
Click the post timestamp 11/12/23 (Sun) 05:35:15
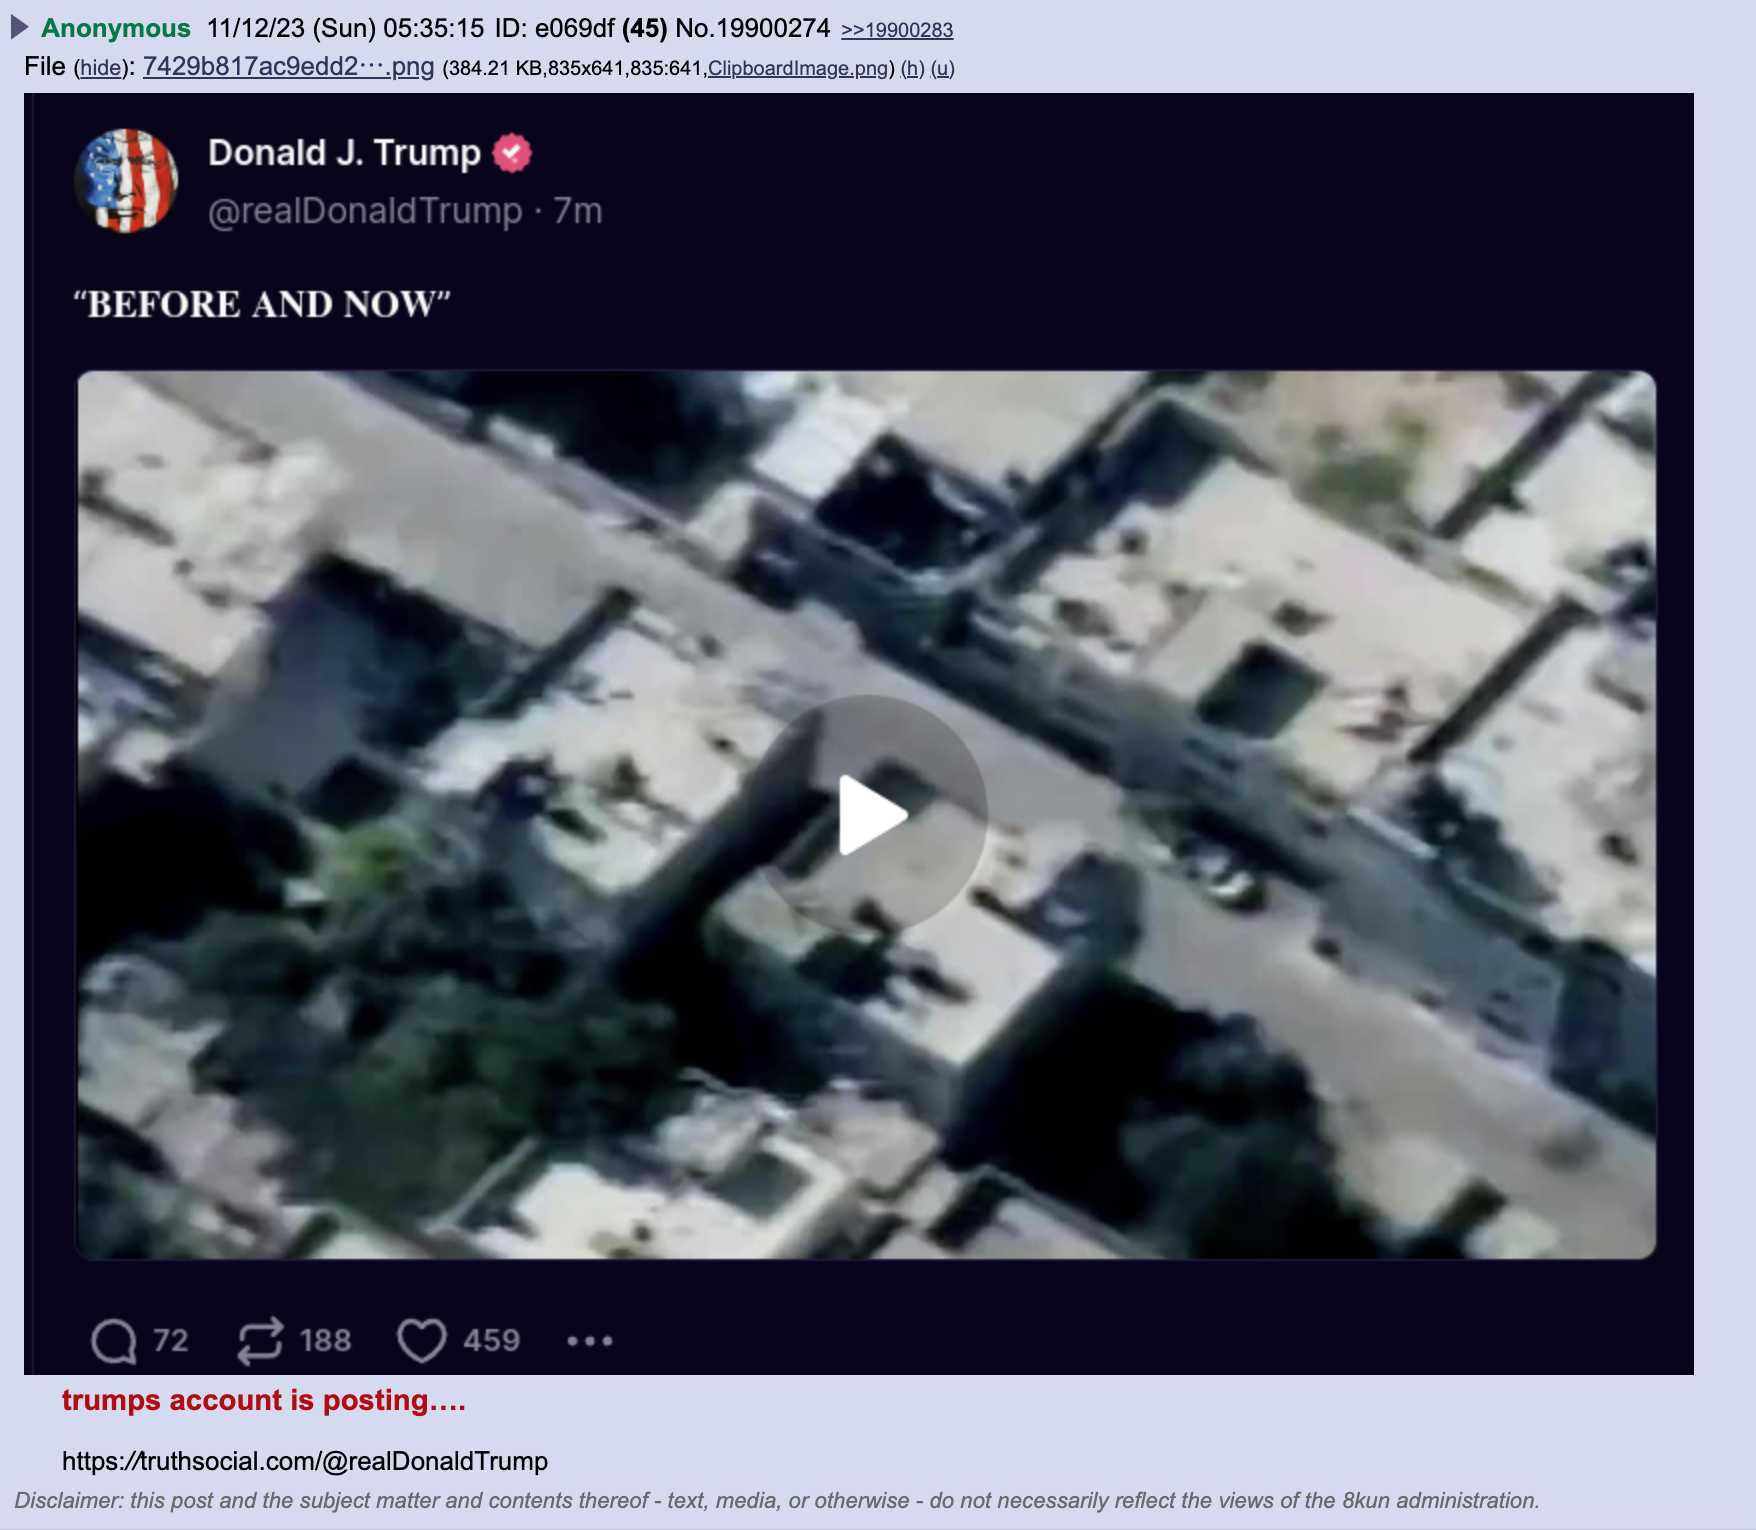pyautogui.click(x=346, y=28)
